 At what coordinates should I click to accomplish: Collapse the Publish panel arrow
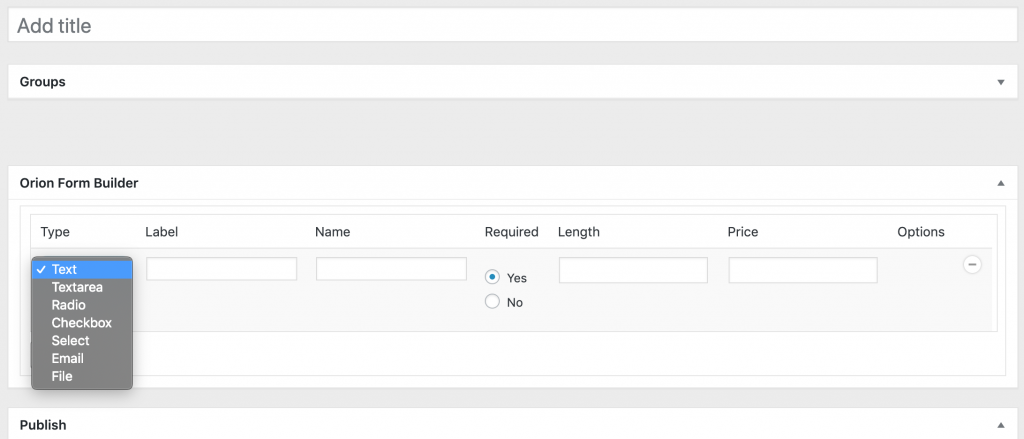click(x=1000, y=425)
